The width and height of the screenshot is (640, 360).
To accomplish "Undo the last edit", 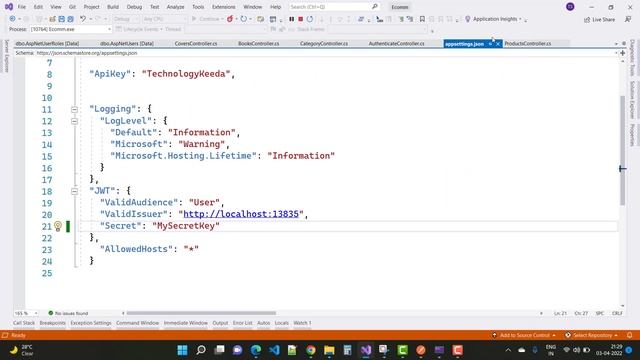I will [83, 19].
